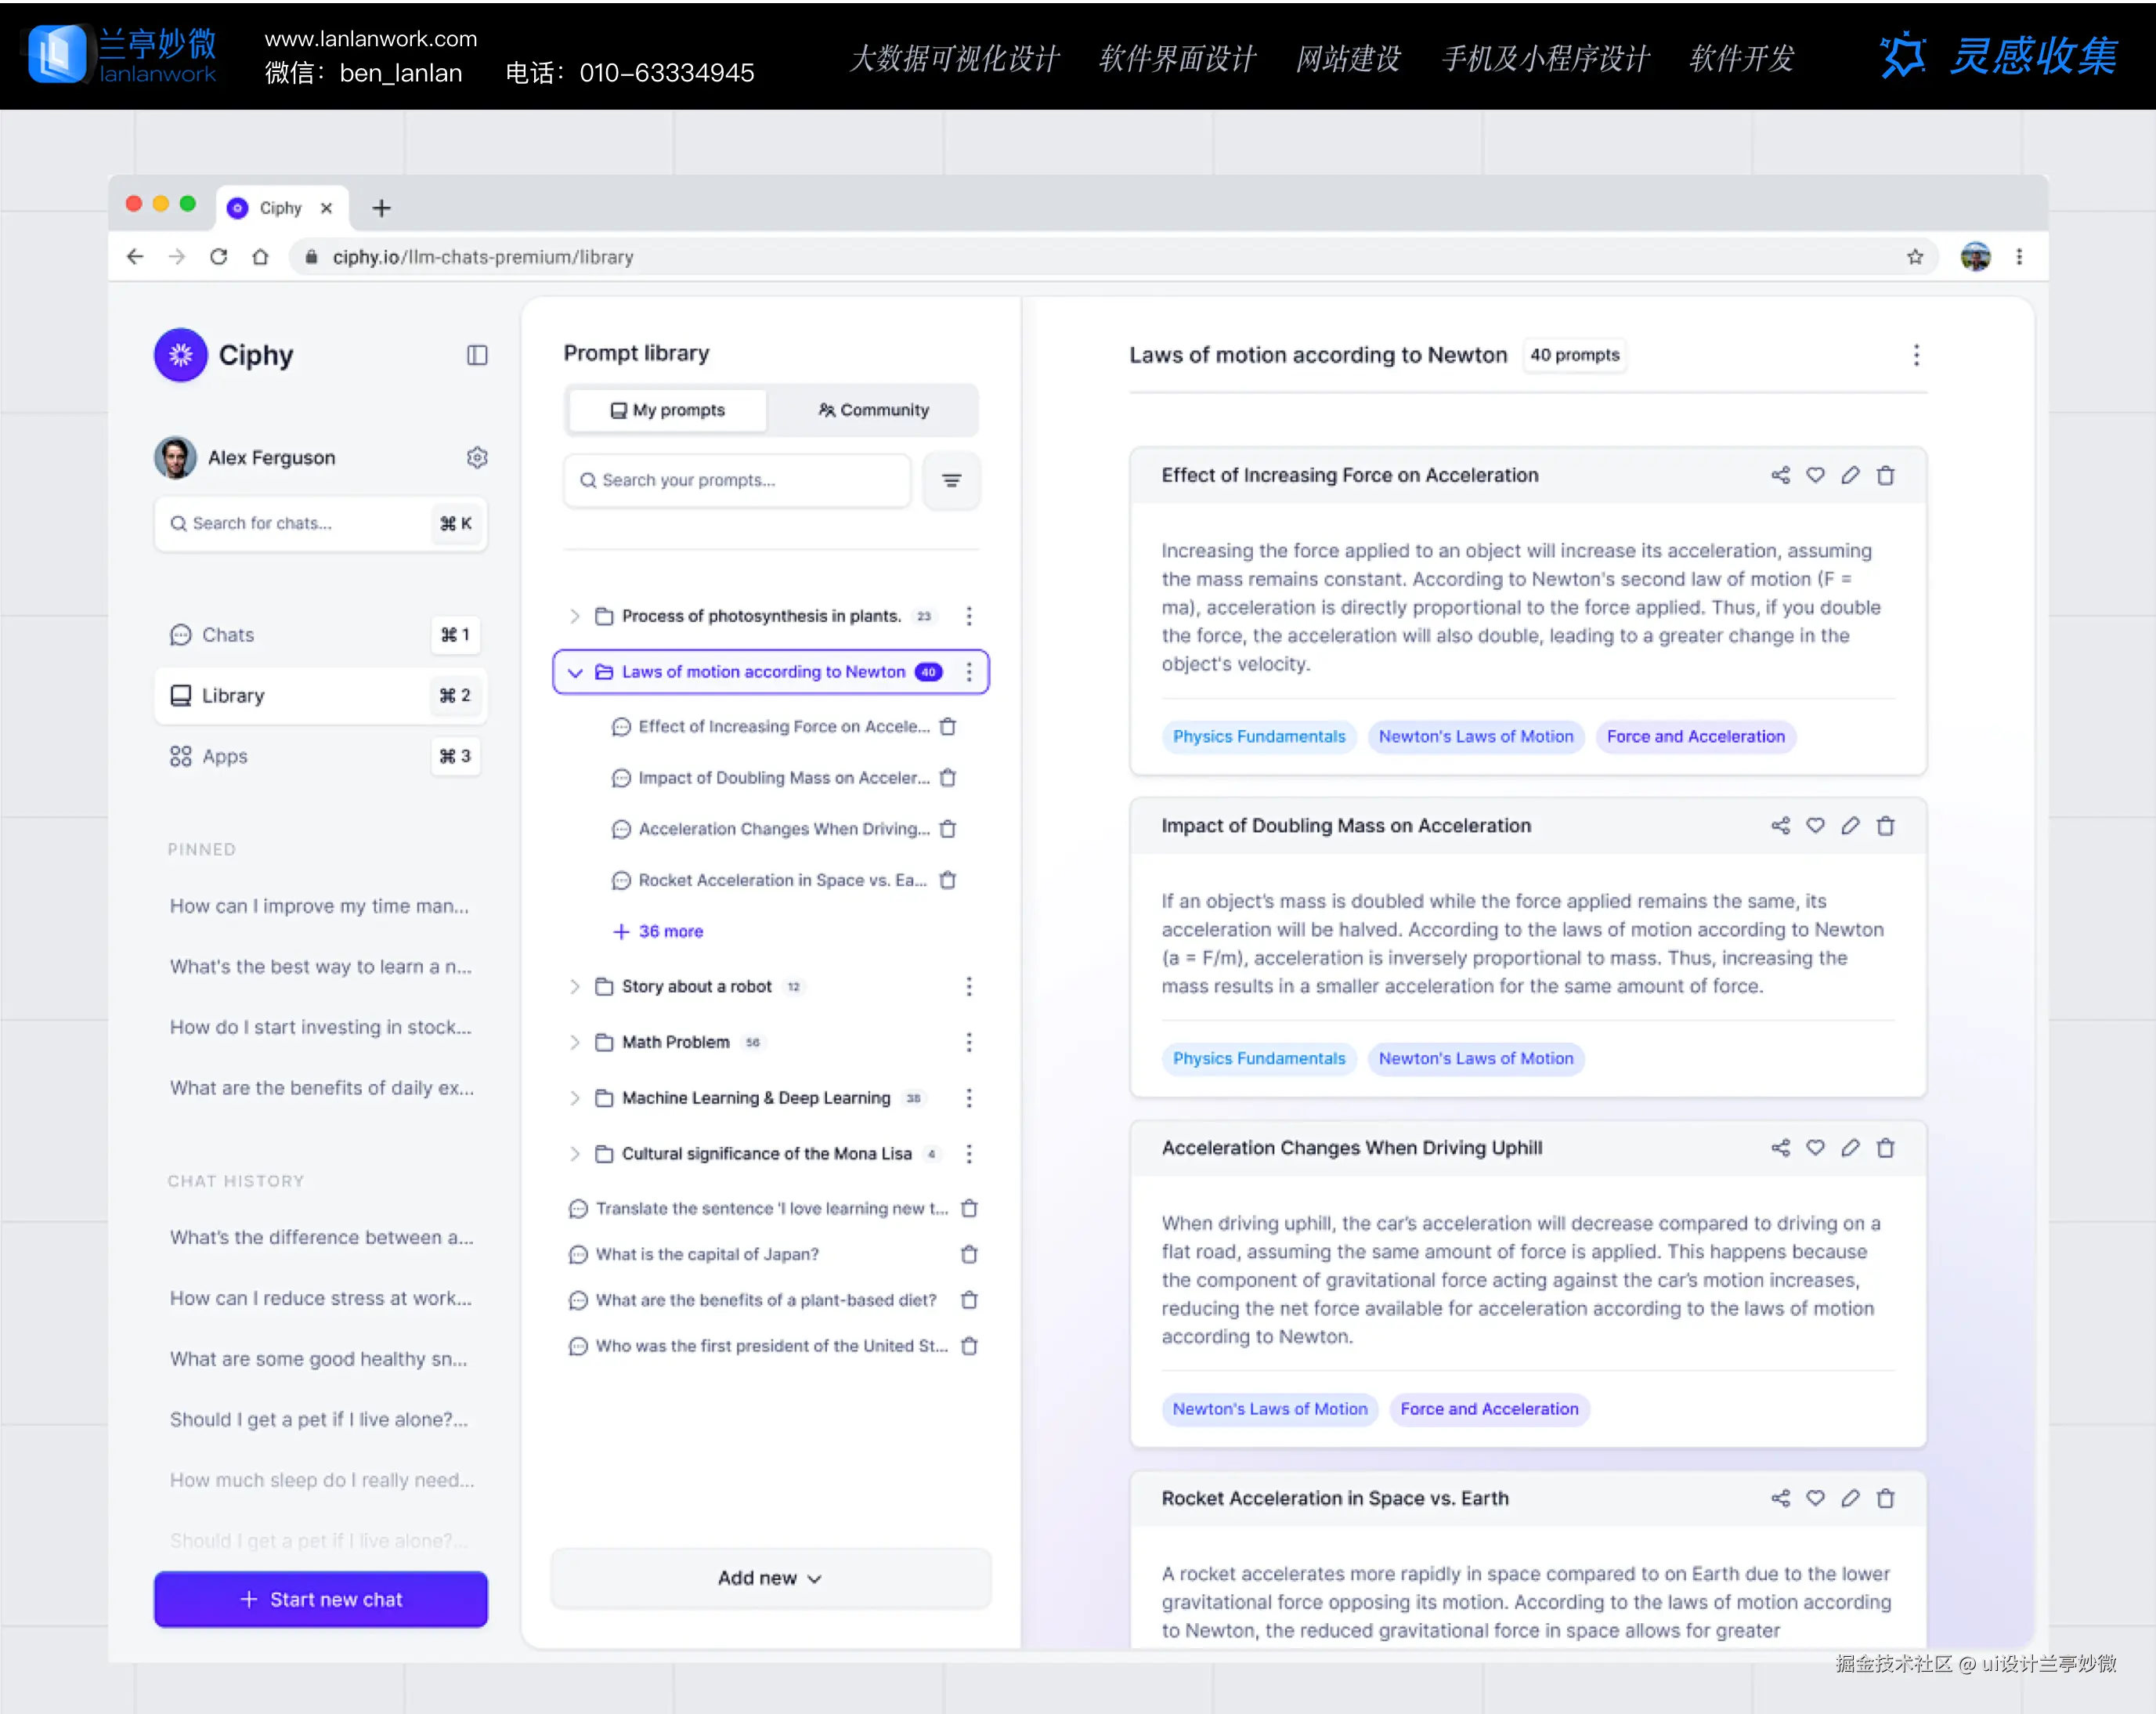This screenshot has width=2156, height=1714.
Task: Open settings gear next to Alex Ferguson
Action: coord(477,457)
